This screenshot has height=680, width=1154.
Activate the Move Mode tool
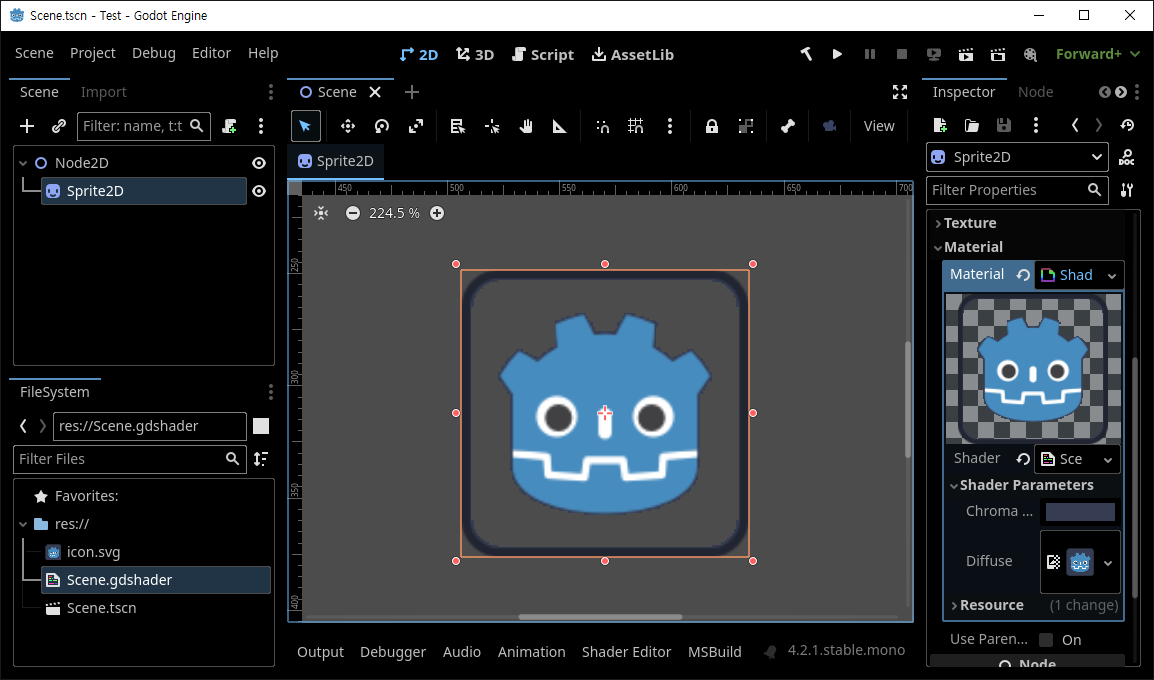tap(347, 127)
